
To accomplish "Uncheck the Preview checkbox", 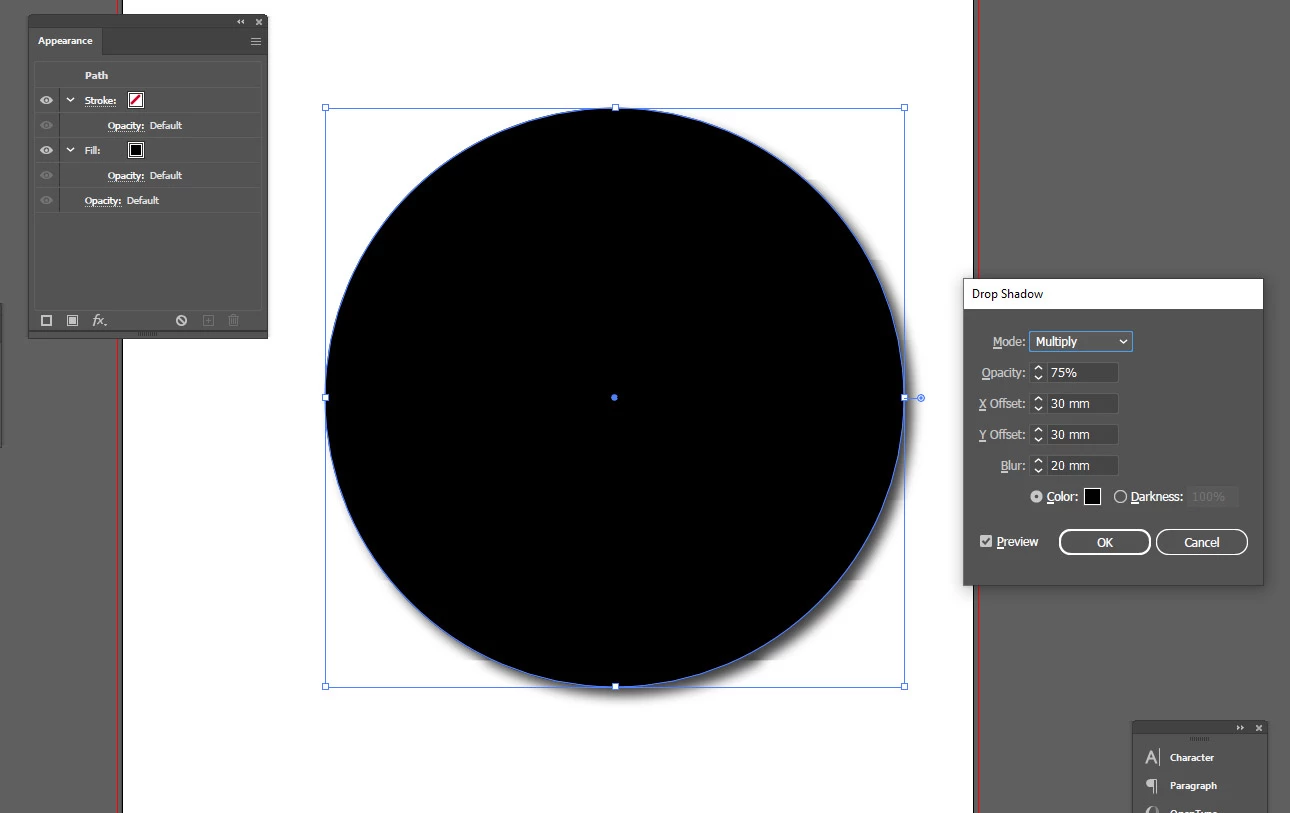I will (x=986, y=541).
